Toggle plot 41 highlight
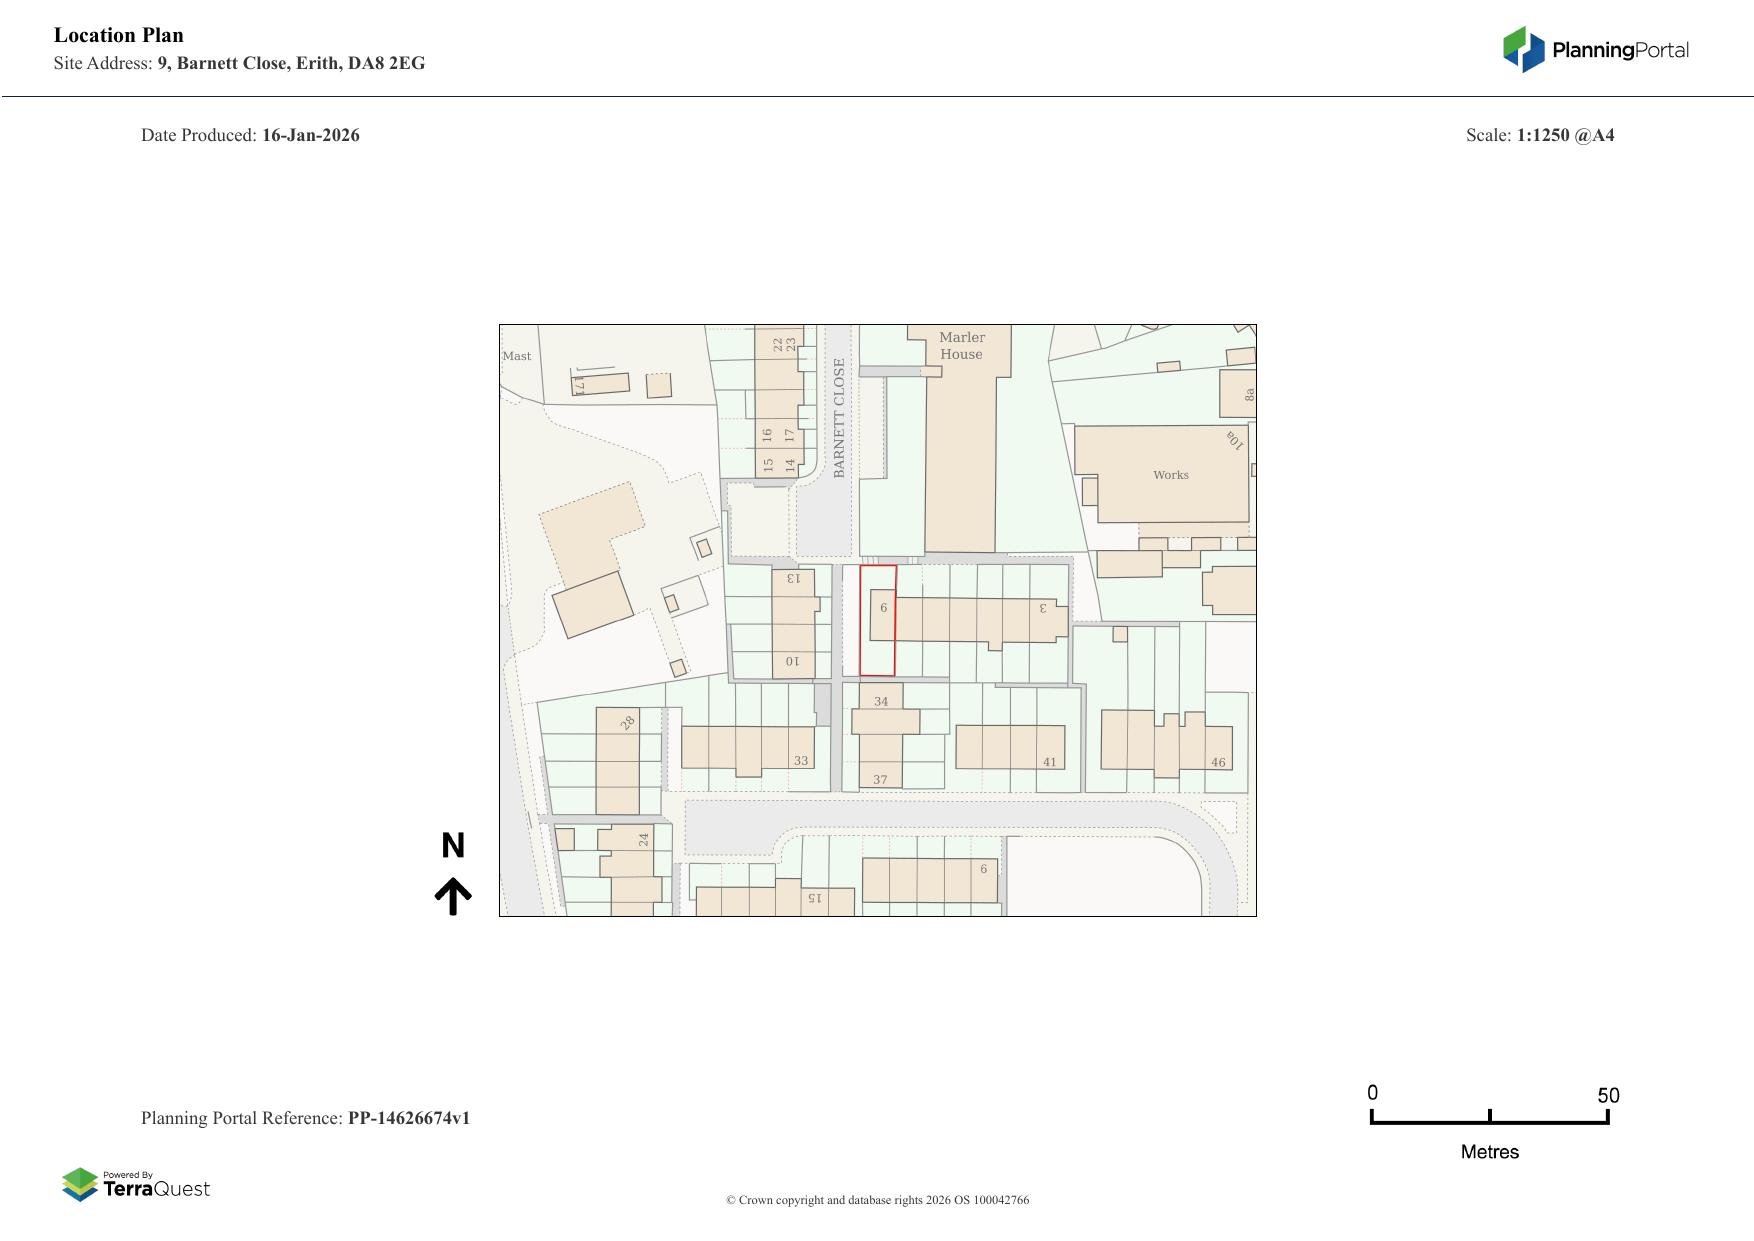This screenshot has height=1241, width=1754. pyautogui.click(x=1048, y=762)
